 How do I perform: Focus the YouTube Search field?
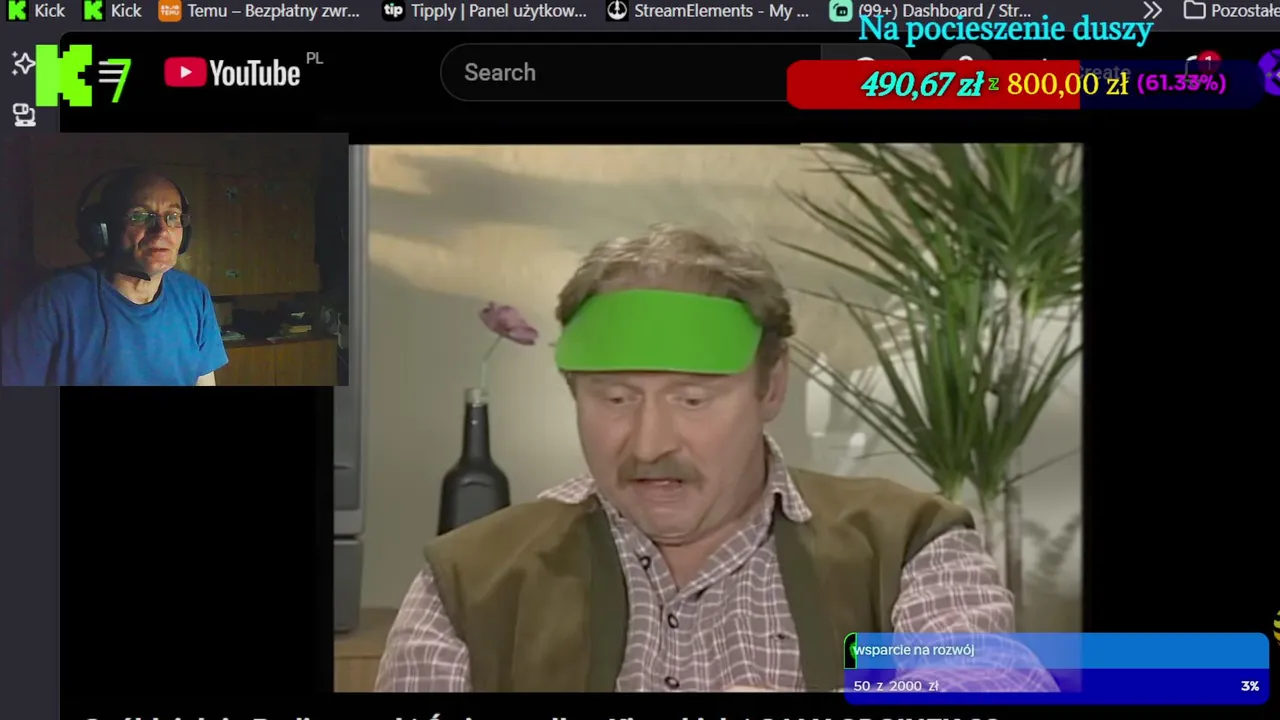630,72
